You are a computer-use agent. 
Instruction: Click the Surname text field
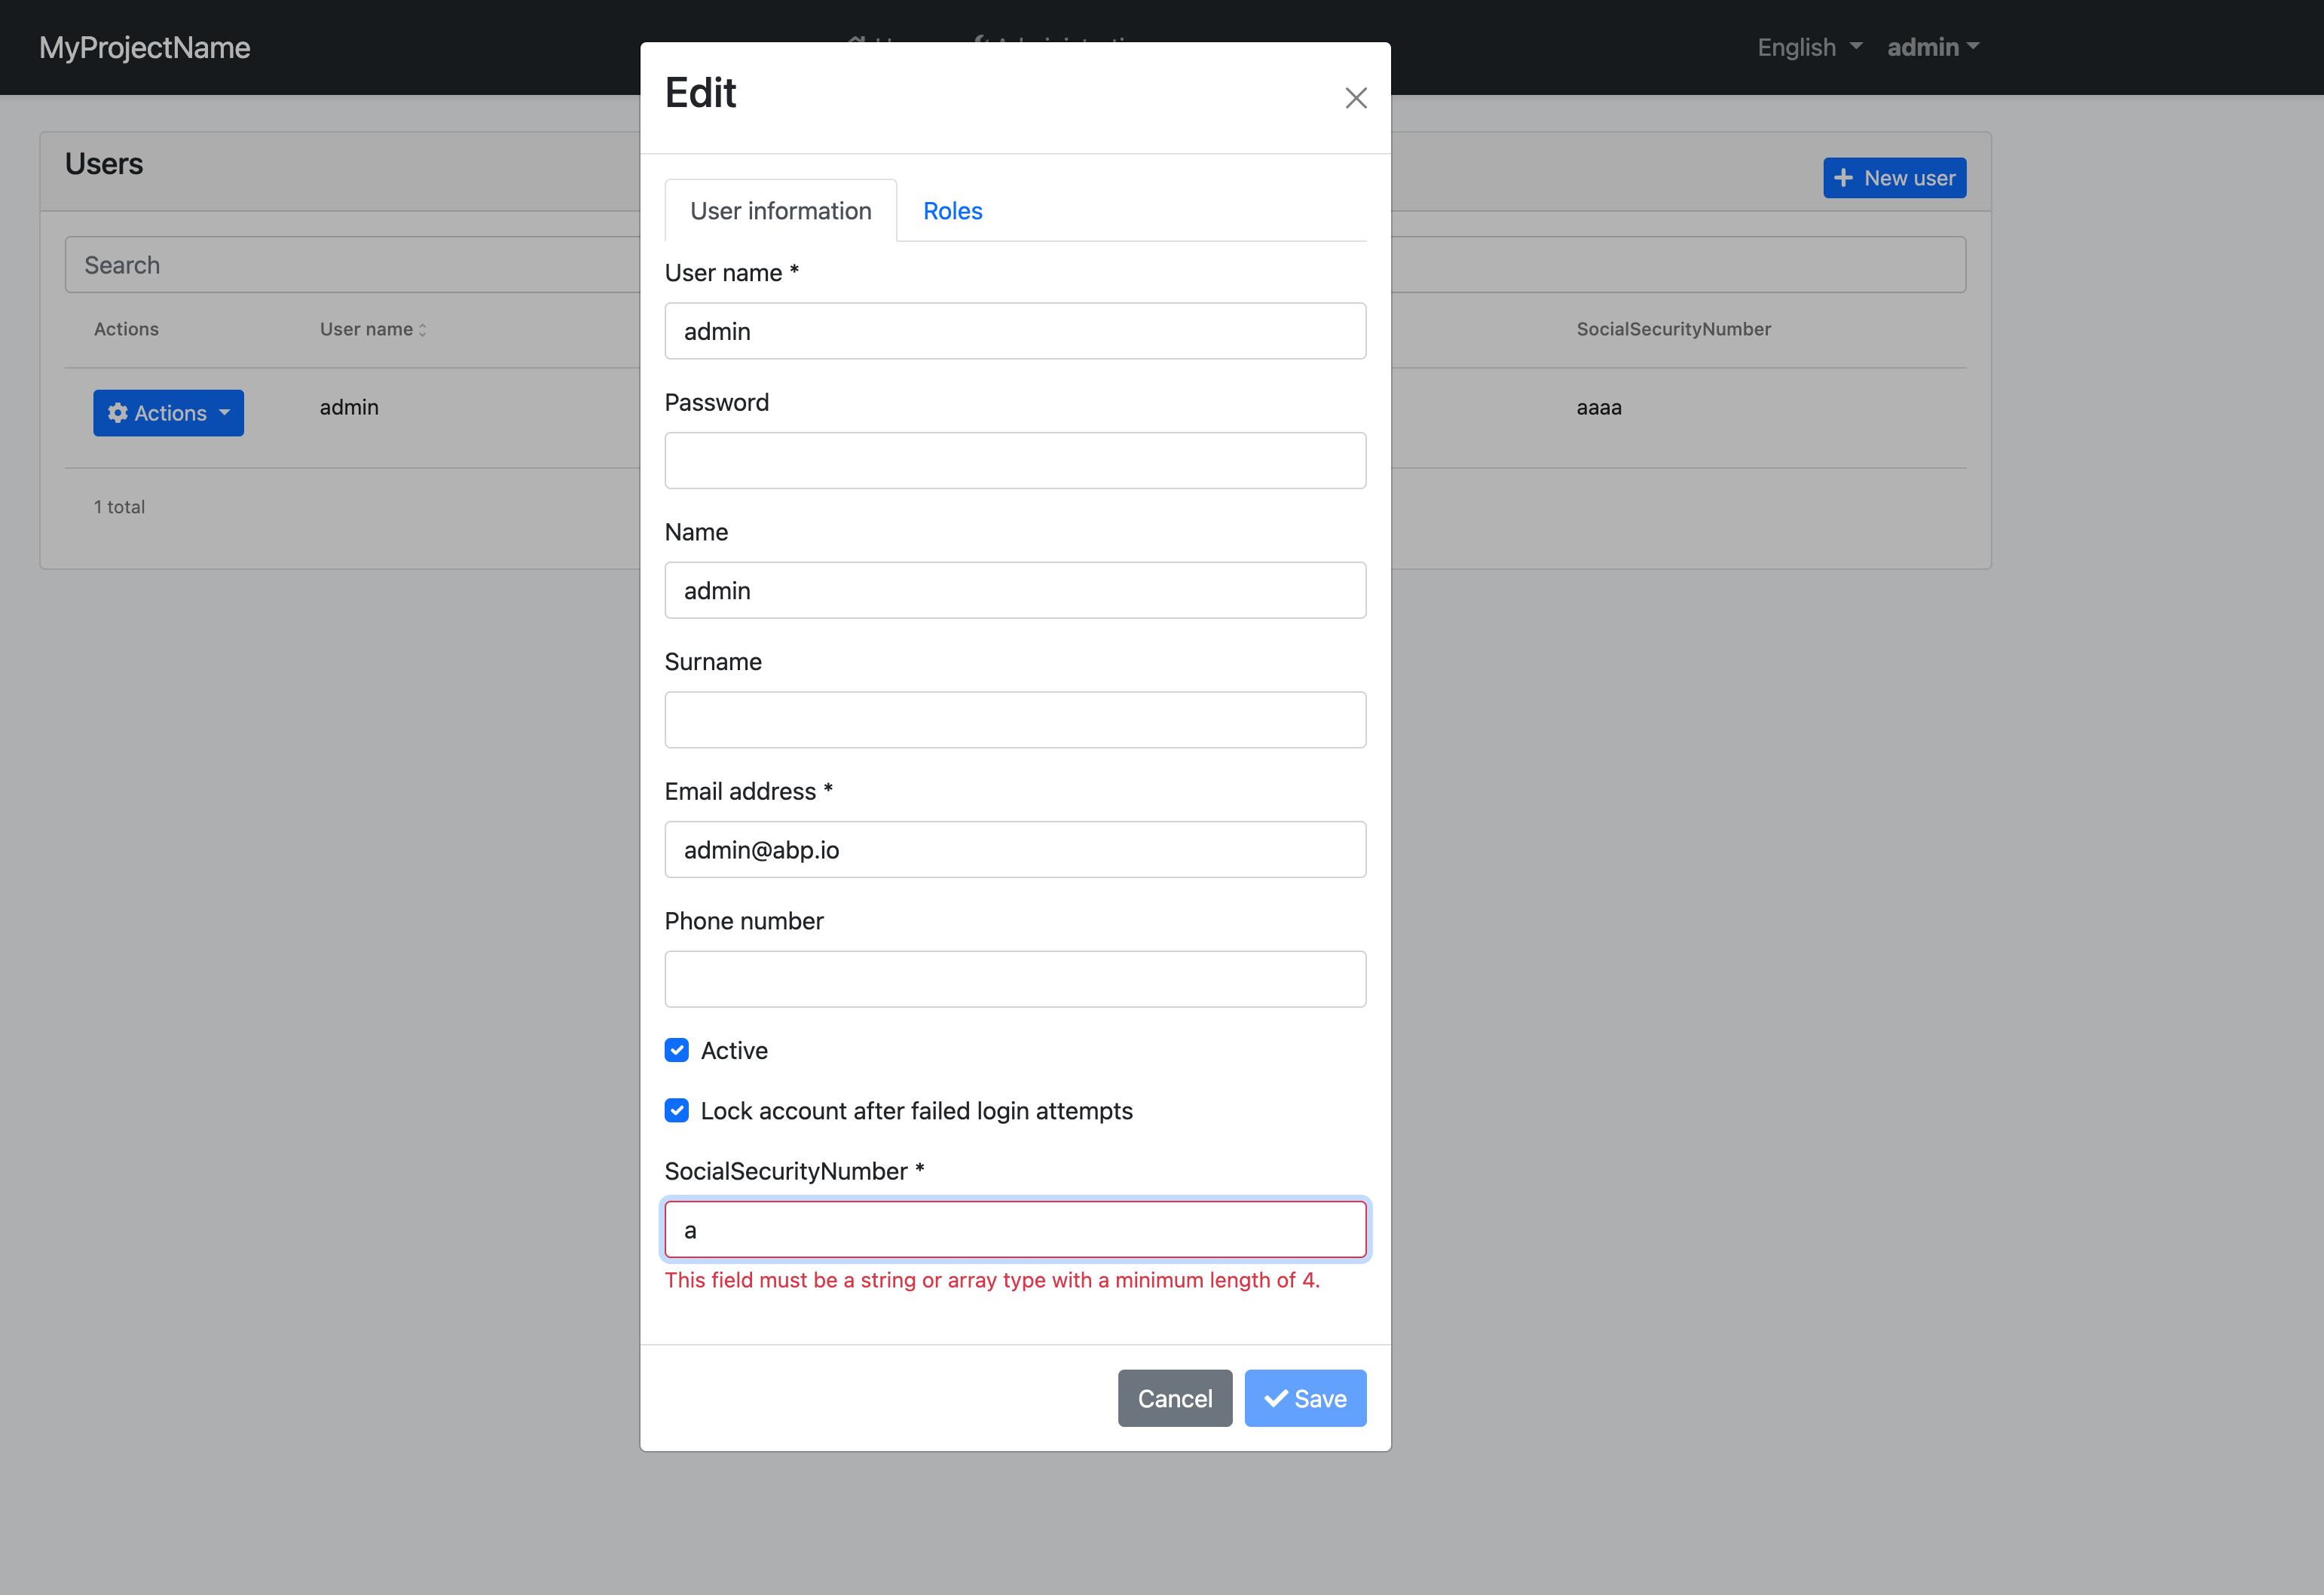coord(1014,720)
